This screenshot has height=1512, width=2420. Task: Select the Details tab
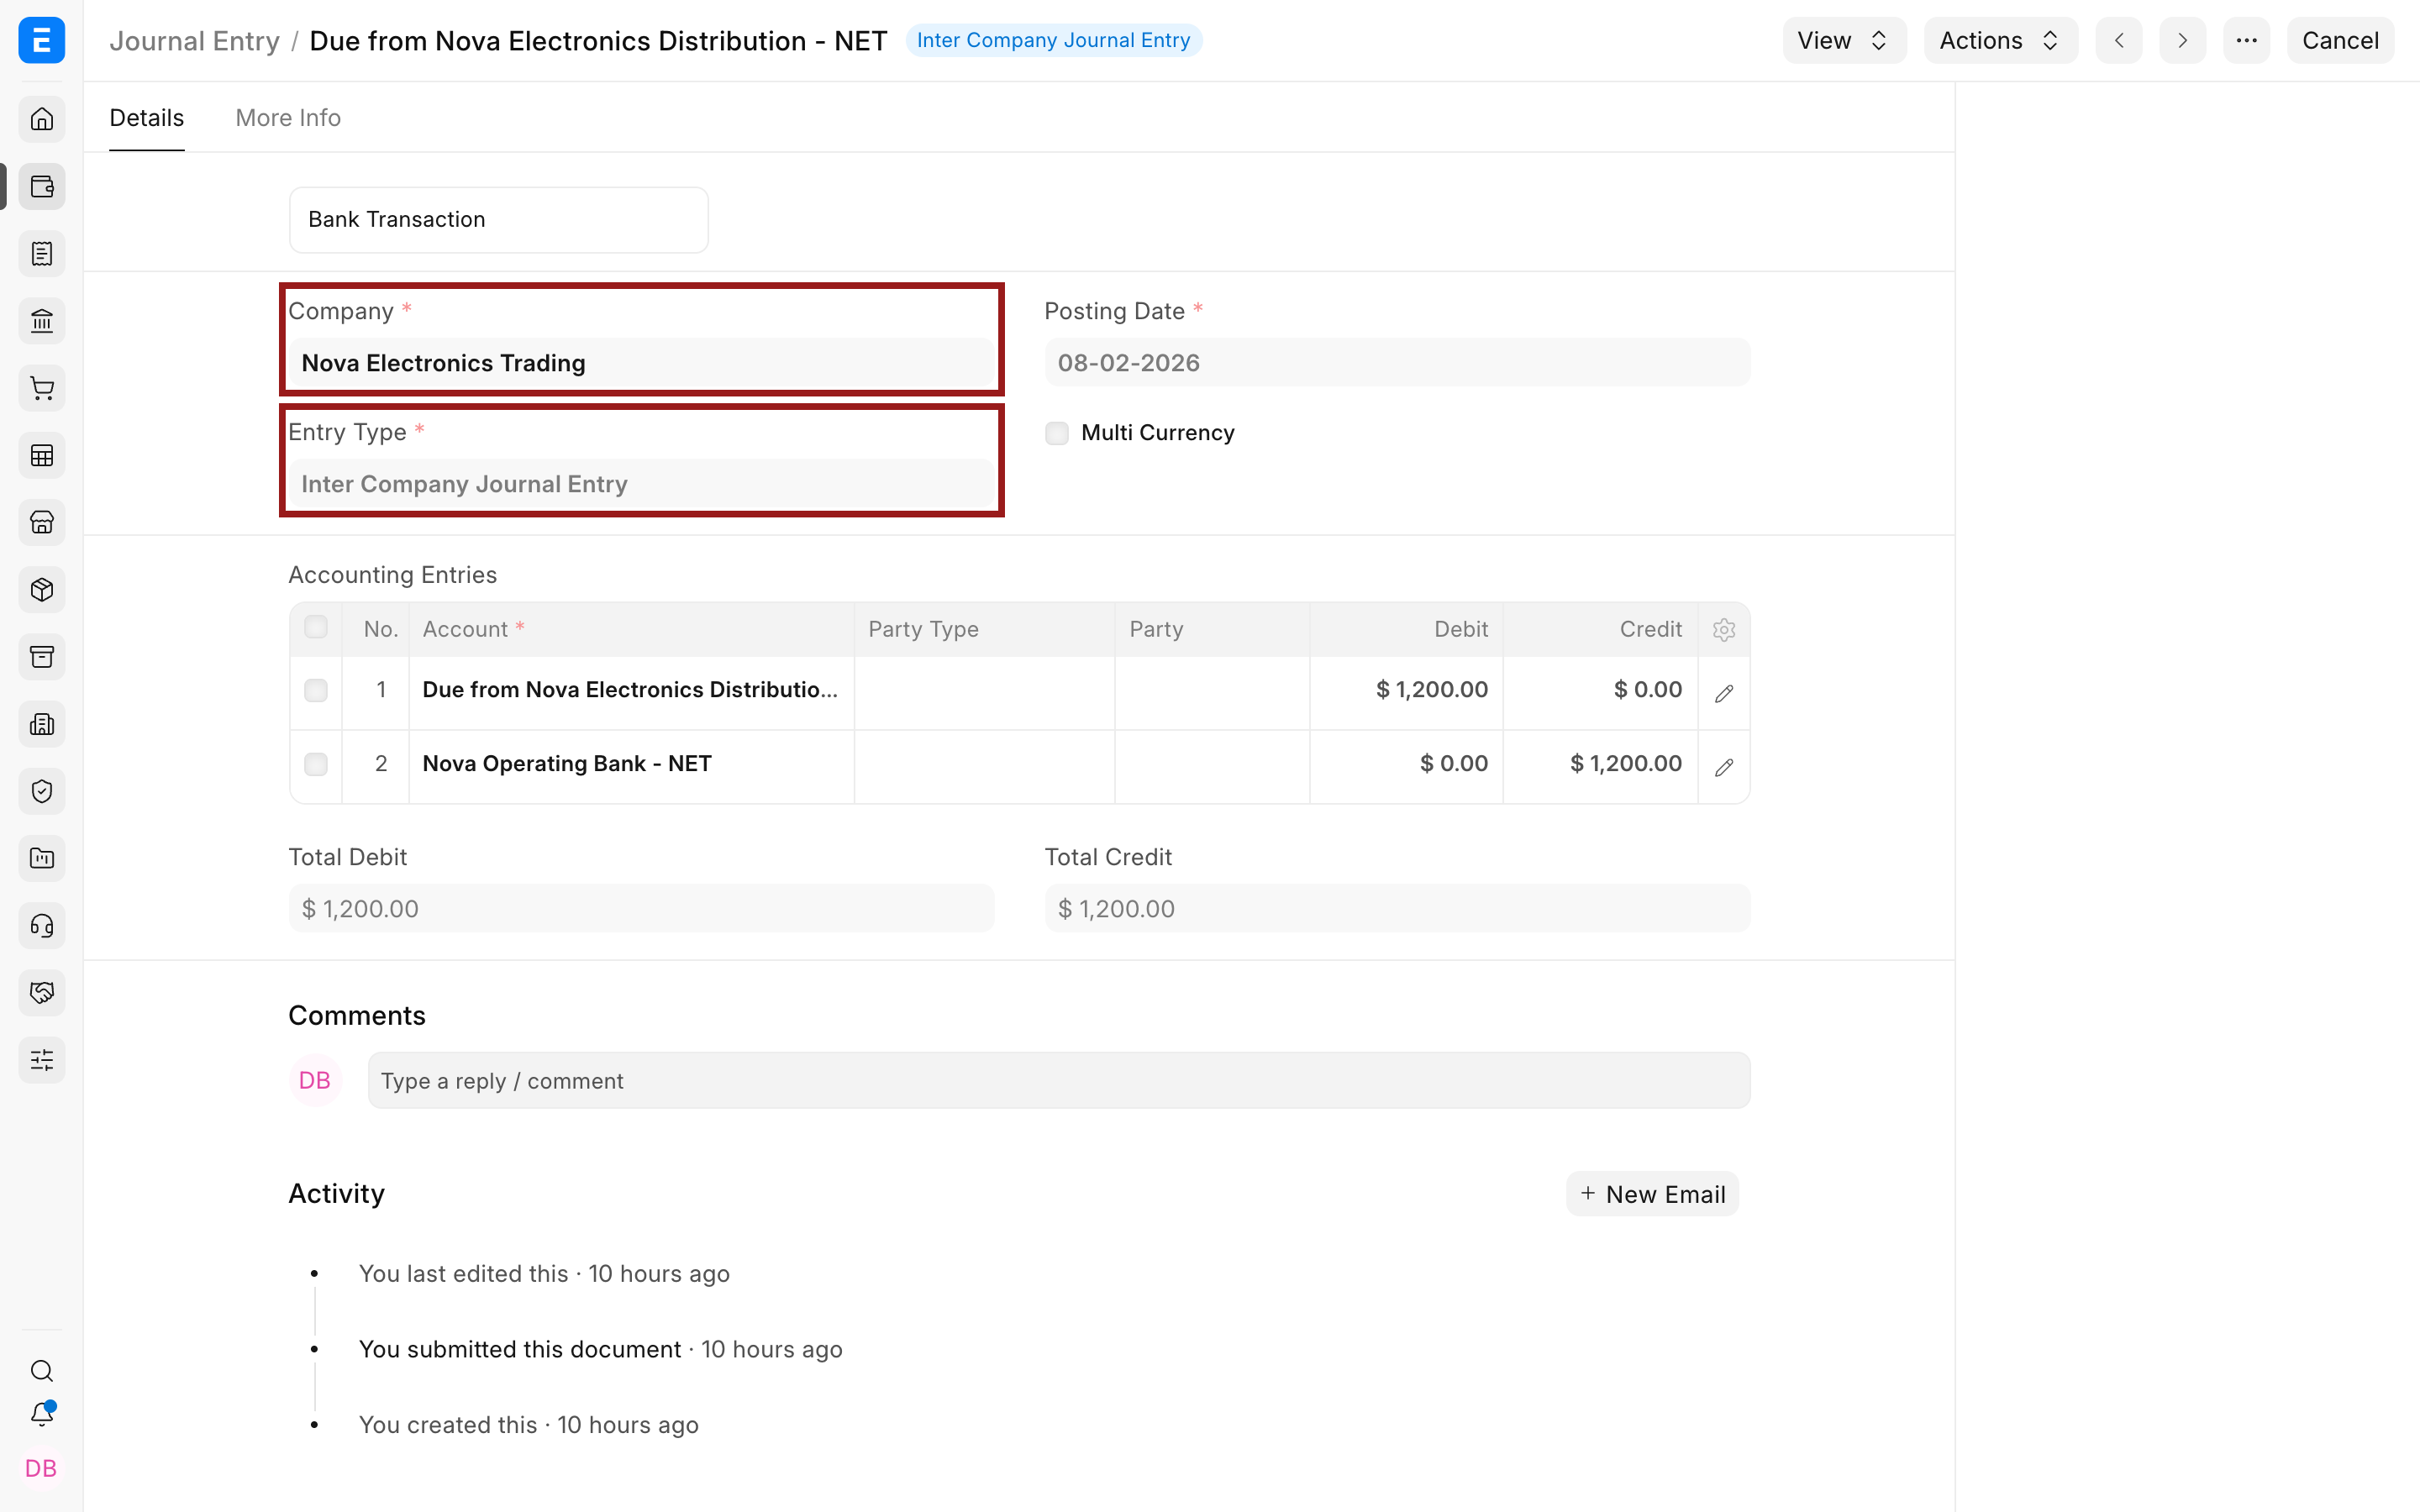click(x=147, y=118)
